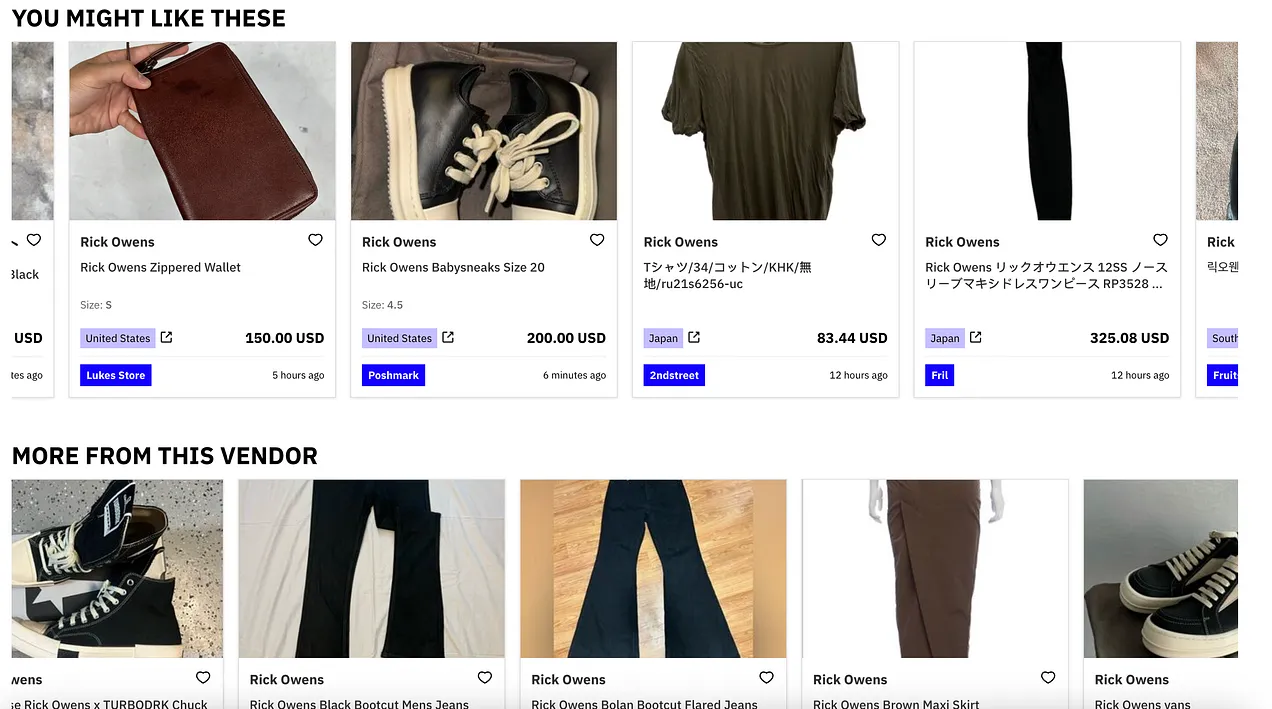
Task: Favorite the Rick Owens Zippered Wallet with heart
Action: click(315, 240)
